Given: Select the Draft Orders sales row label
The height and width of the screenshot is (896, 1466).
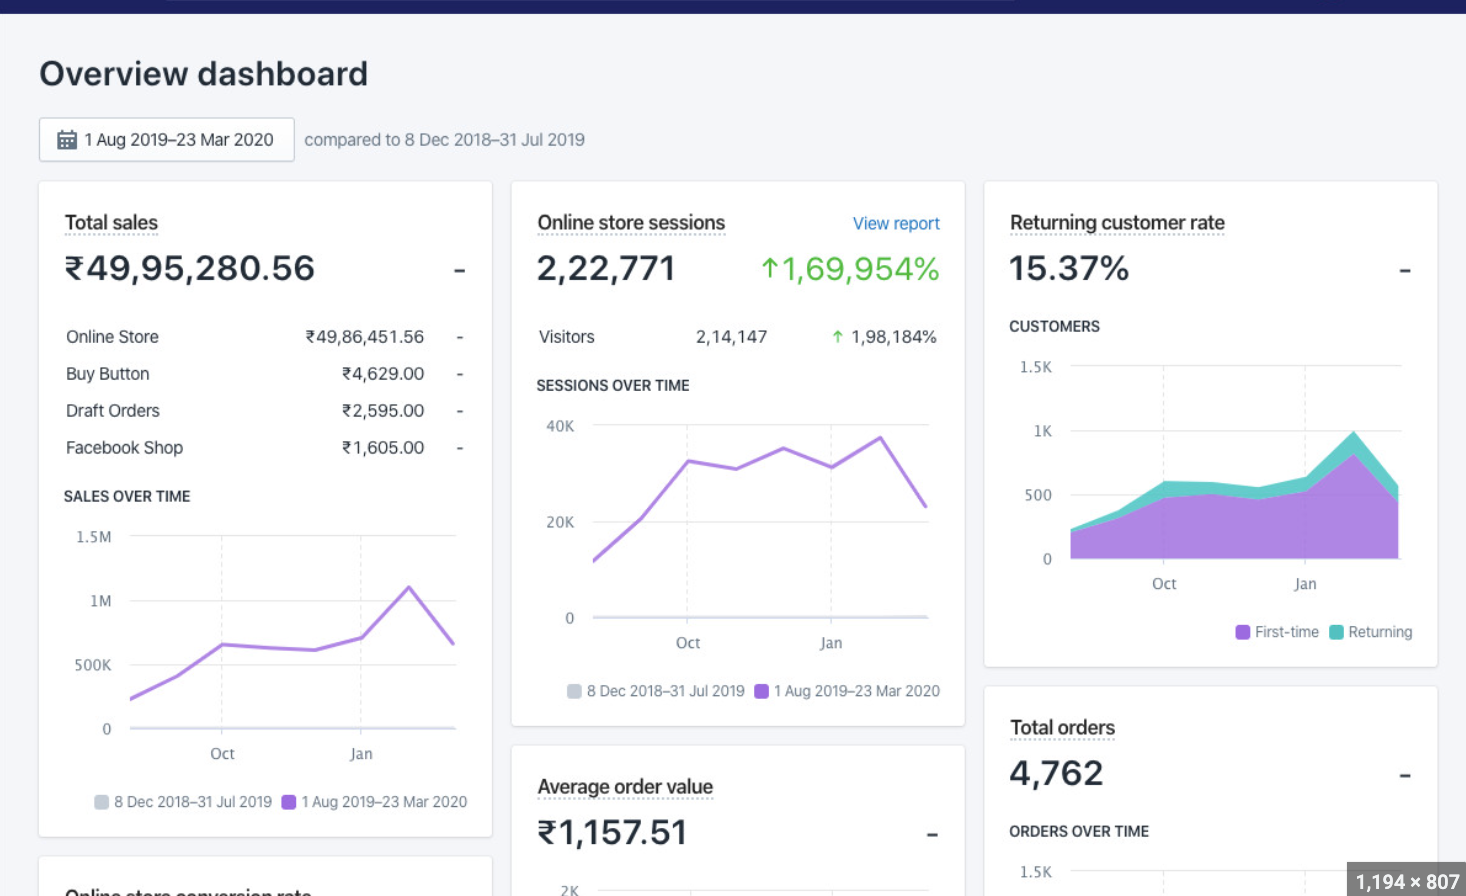Looking at the screenshot, I should pos(112,411).
